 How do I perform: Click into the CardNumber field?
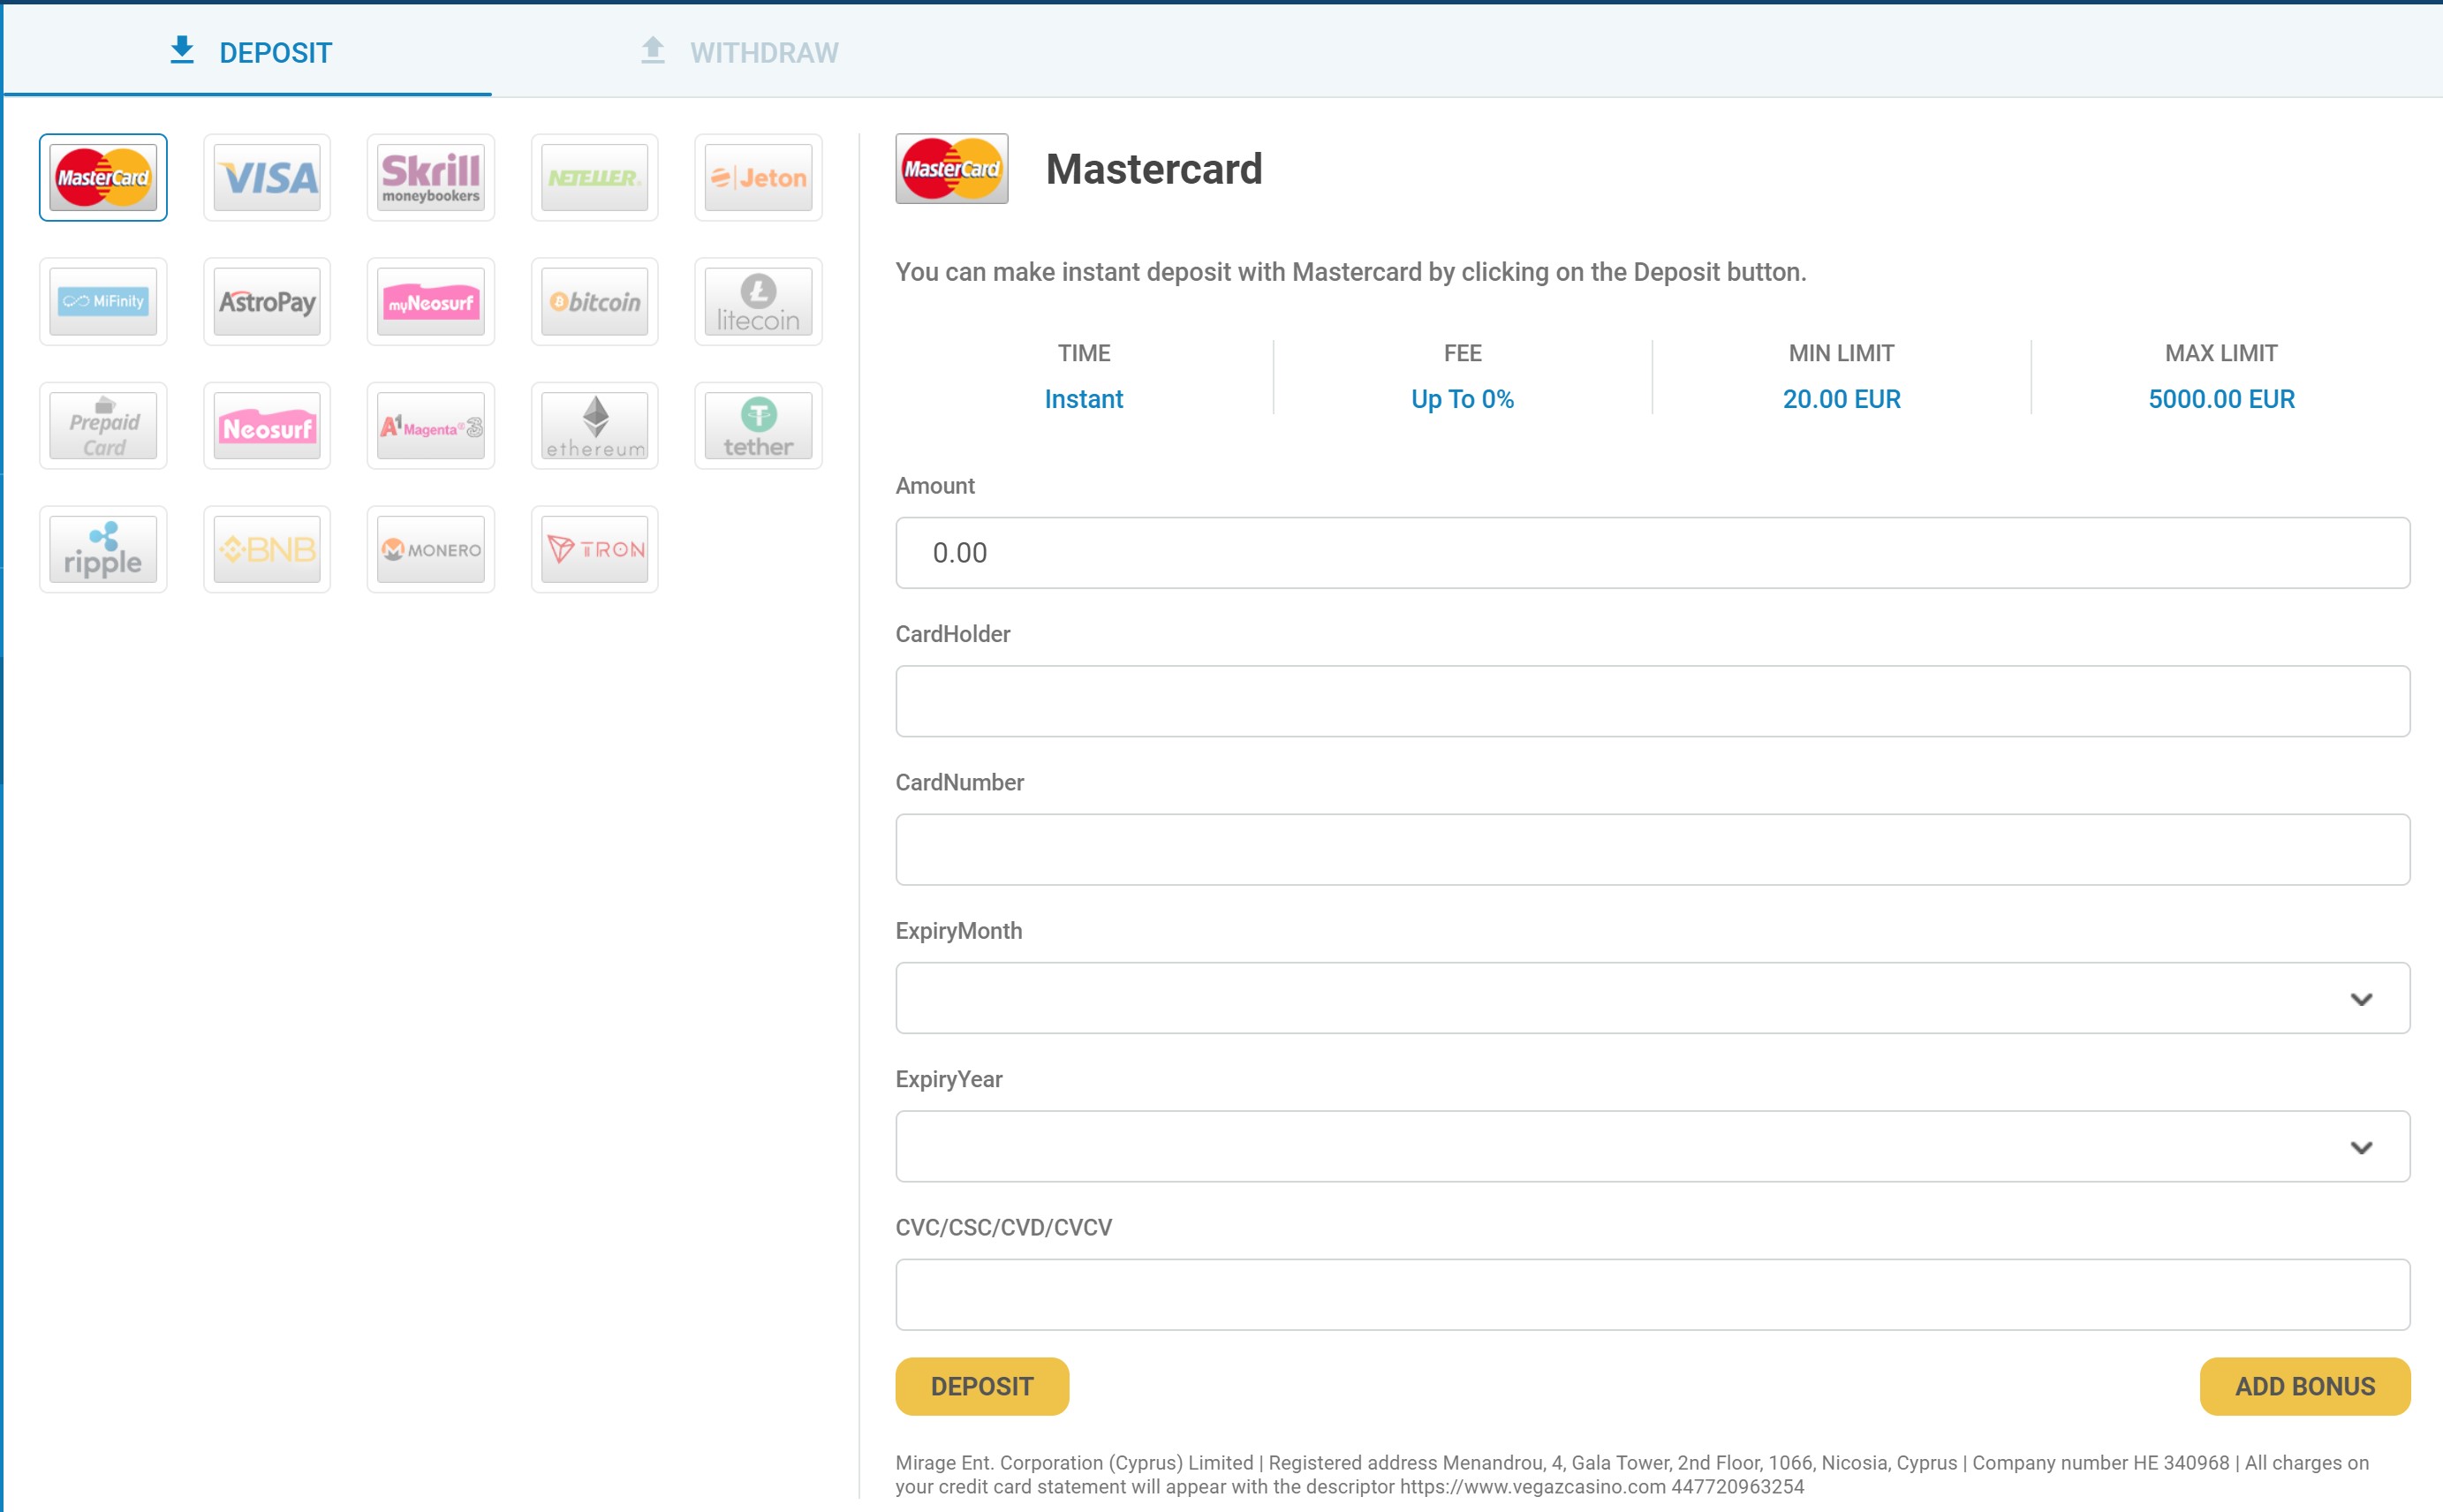(x=1652, y=849)
